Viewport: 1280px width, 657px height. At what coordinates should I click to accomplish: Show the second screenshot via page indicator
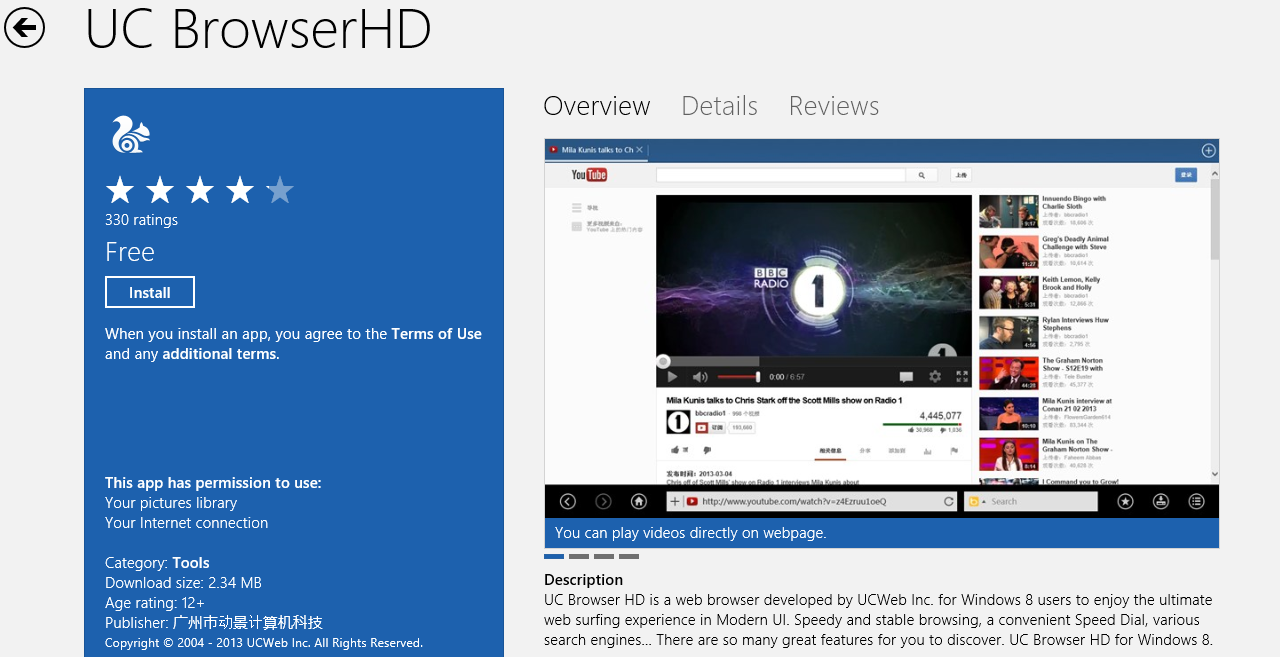tap(579, 556)
